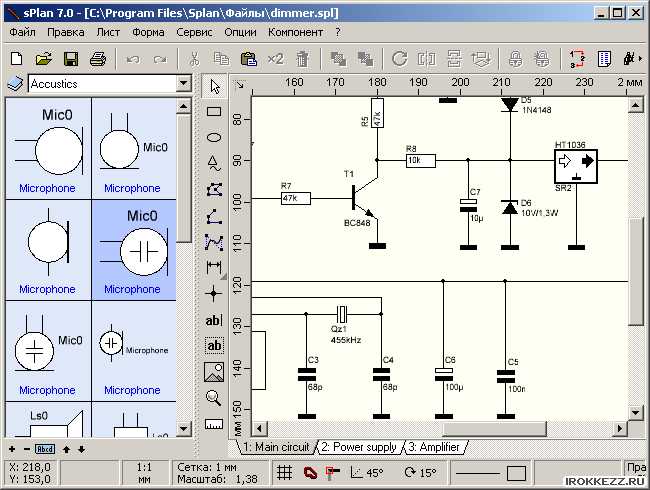Select the dimension measuring tool
The image size is (650, 490).
coord(213,267)
